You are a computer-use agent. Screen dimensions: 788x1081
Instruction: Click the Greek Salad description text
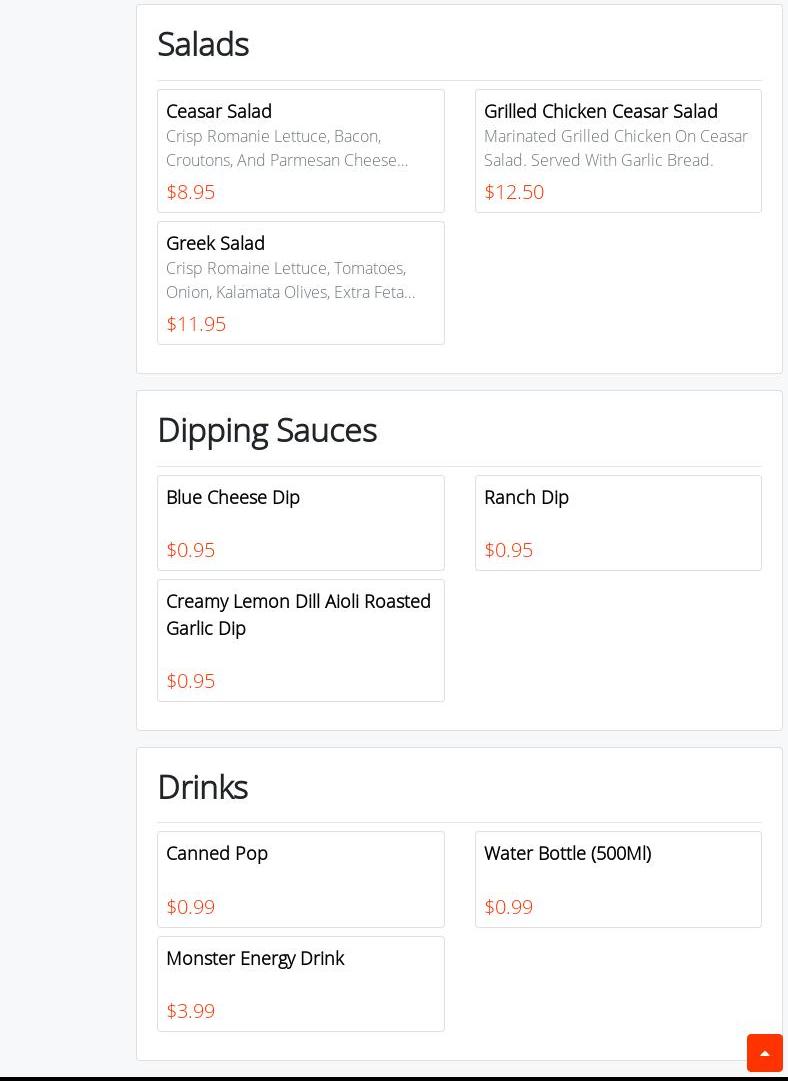coord(290,280)
